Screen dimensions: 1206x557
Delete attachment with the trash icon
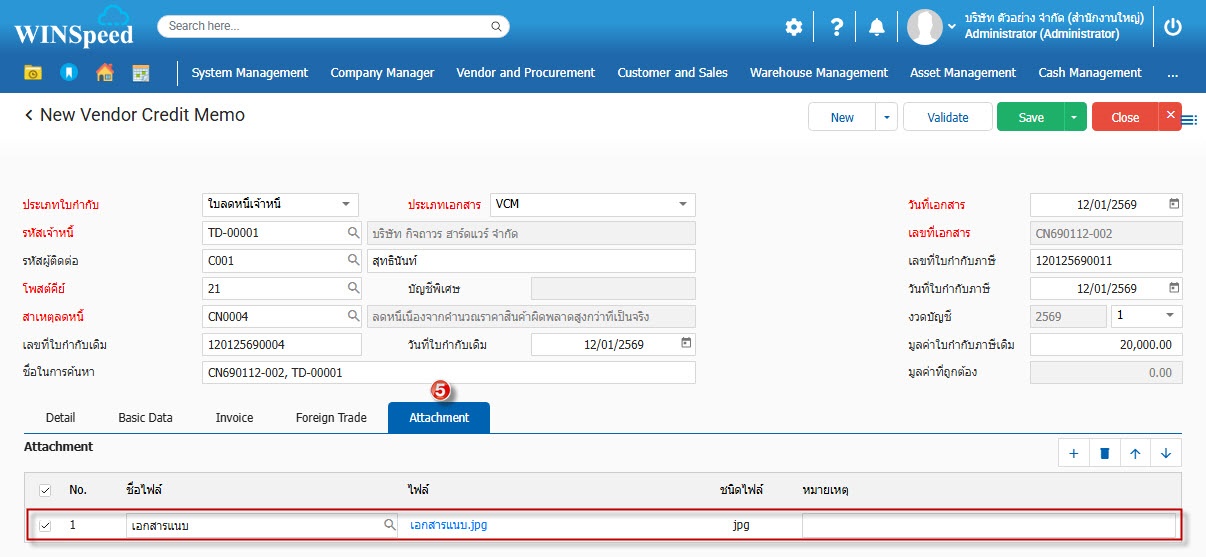[1104, 453]
